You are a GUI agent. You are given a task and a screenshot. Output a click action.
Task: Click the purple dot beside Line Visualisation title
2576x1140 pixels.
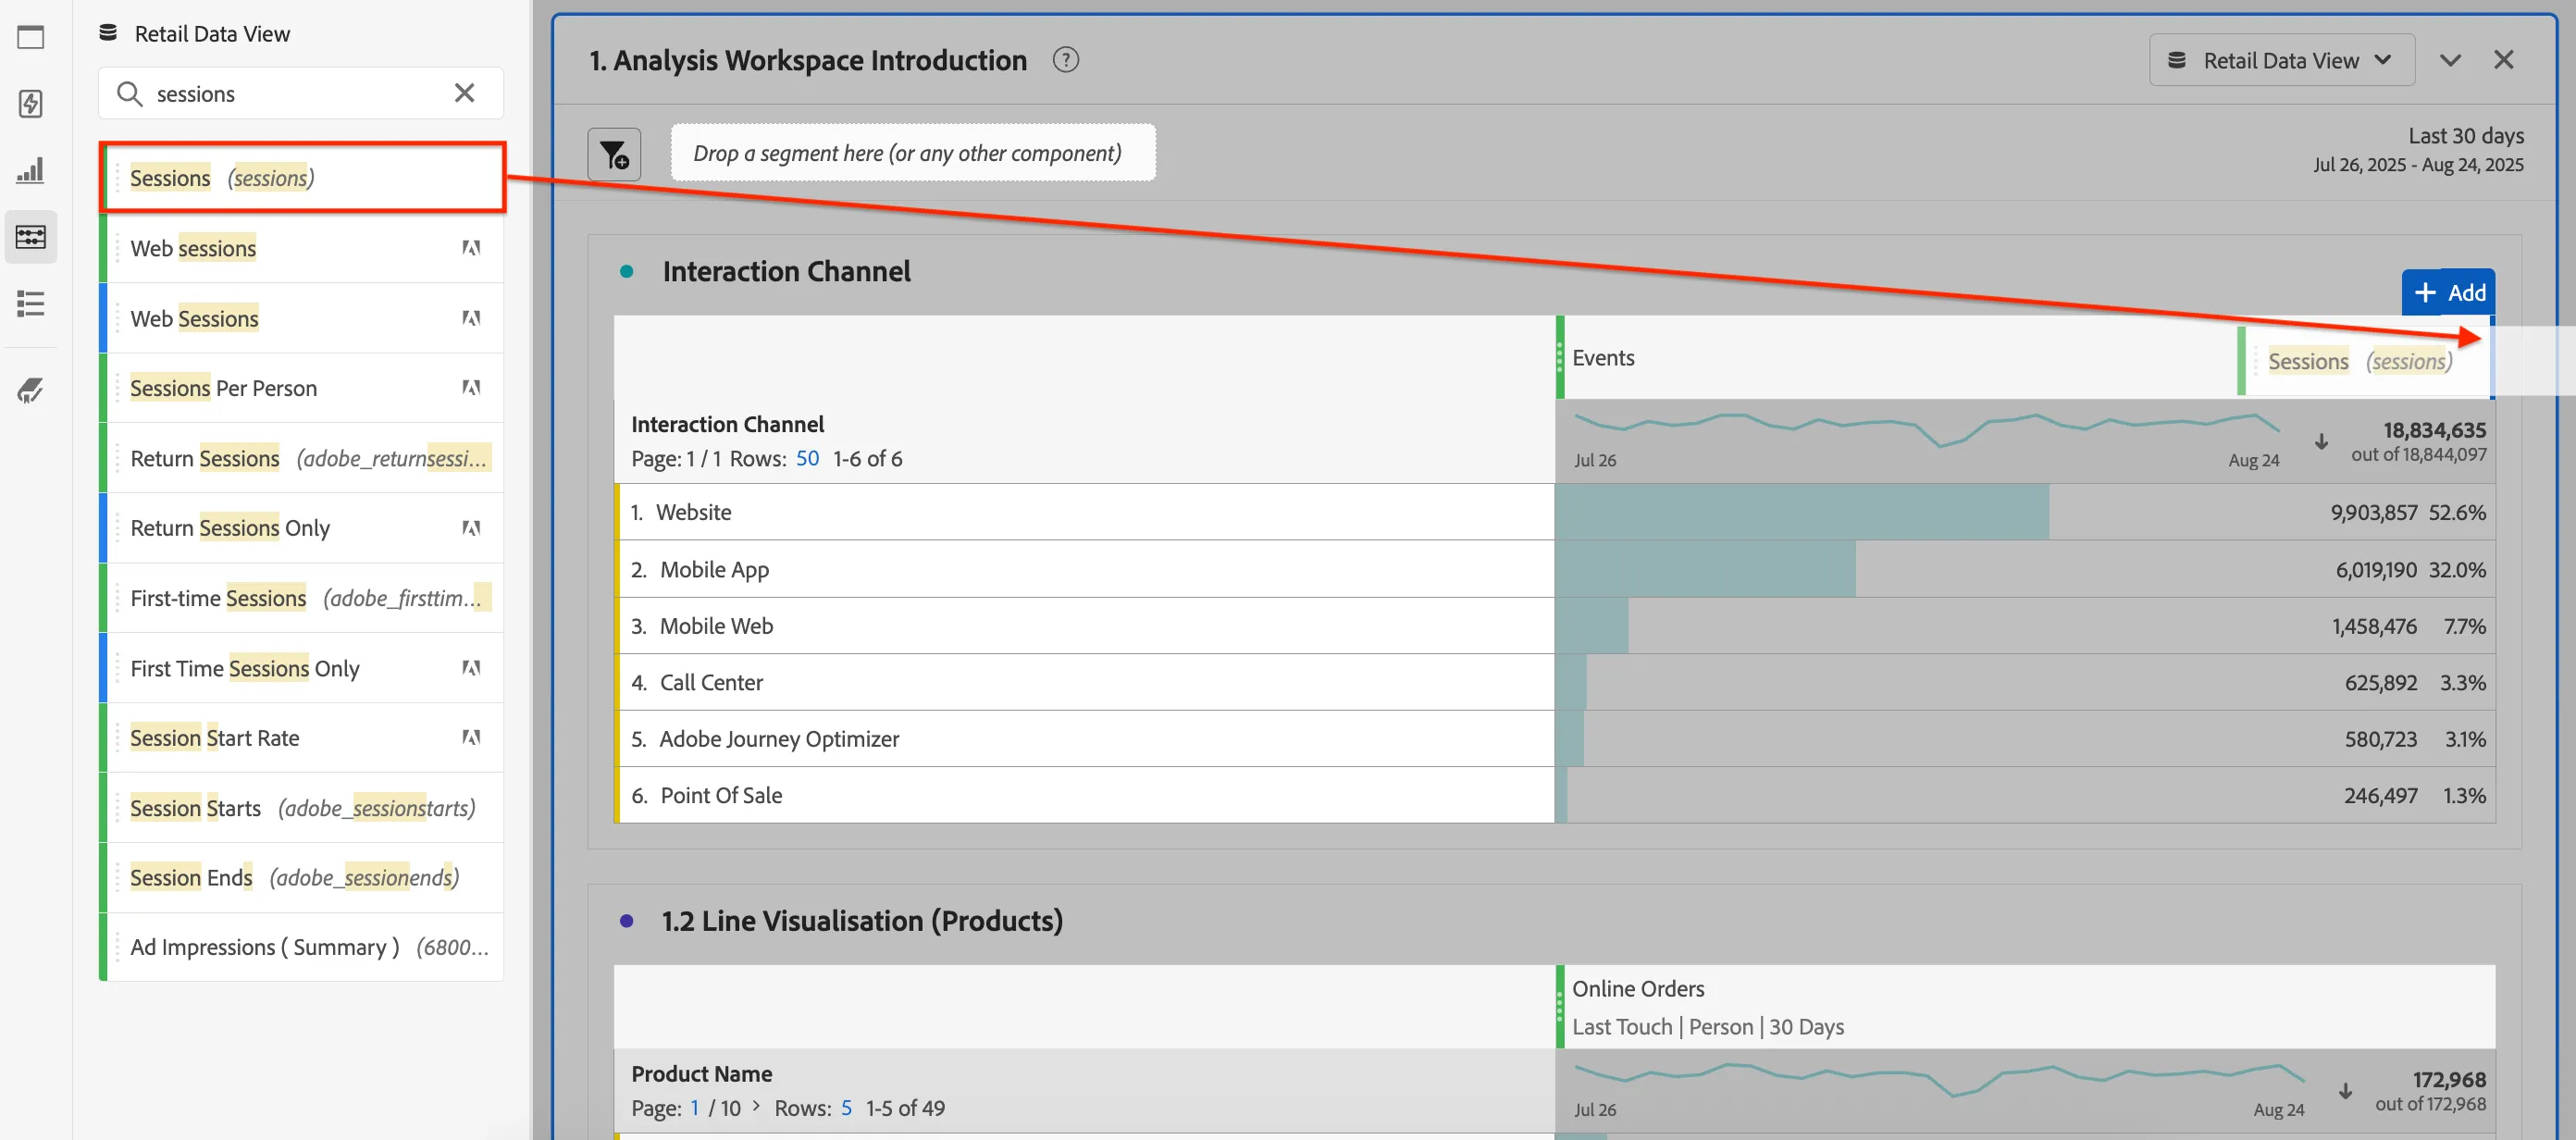[x=627, y=921]
